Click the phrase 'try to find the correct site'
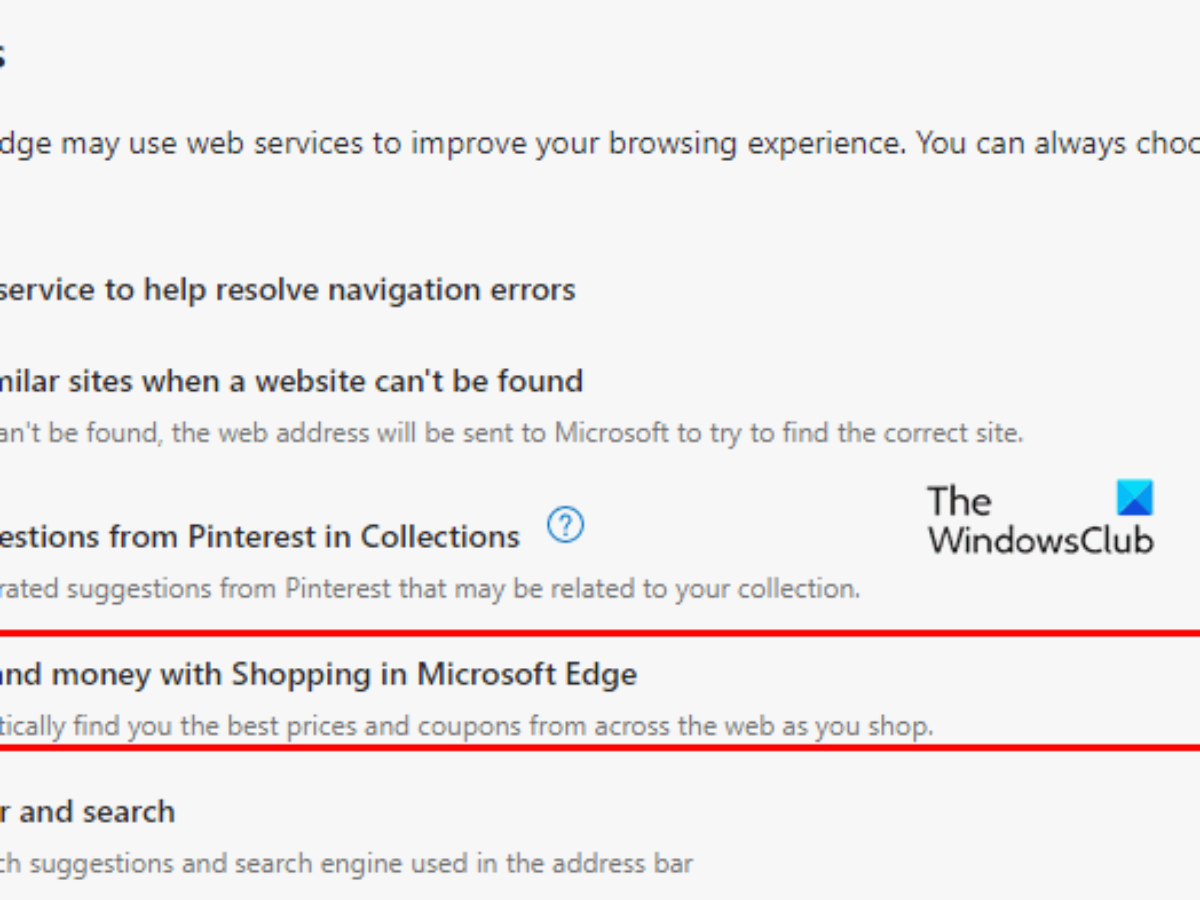Image resolution: width=1200 pixels, height=900 pixels. [x=850, y=434]
